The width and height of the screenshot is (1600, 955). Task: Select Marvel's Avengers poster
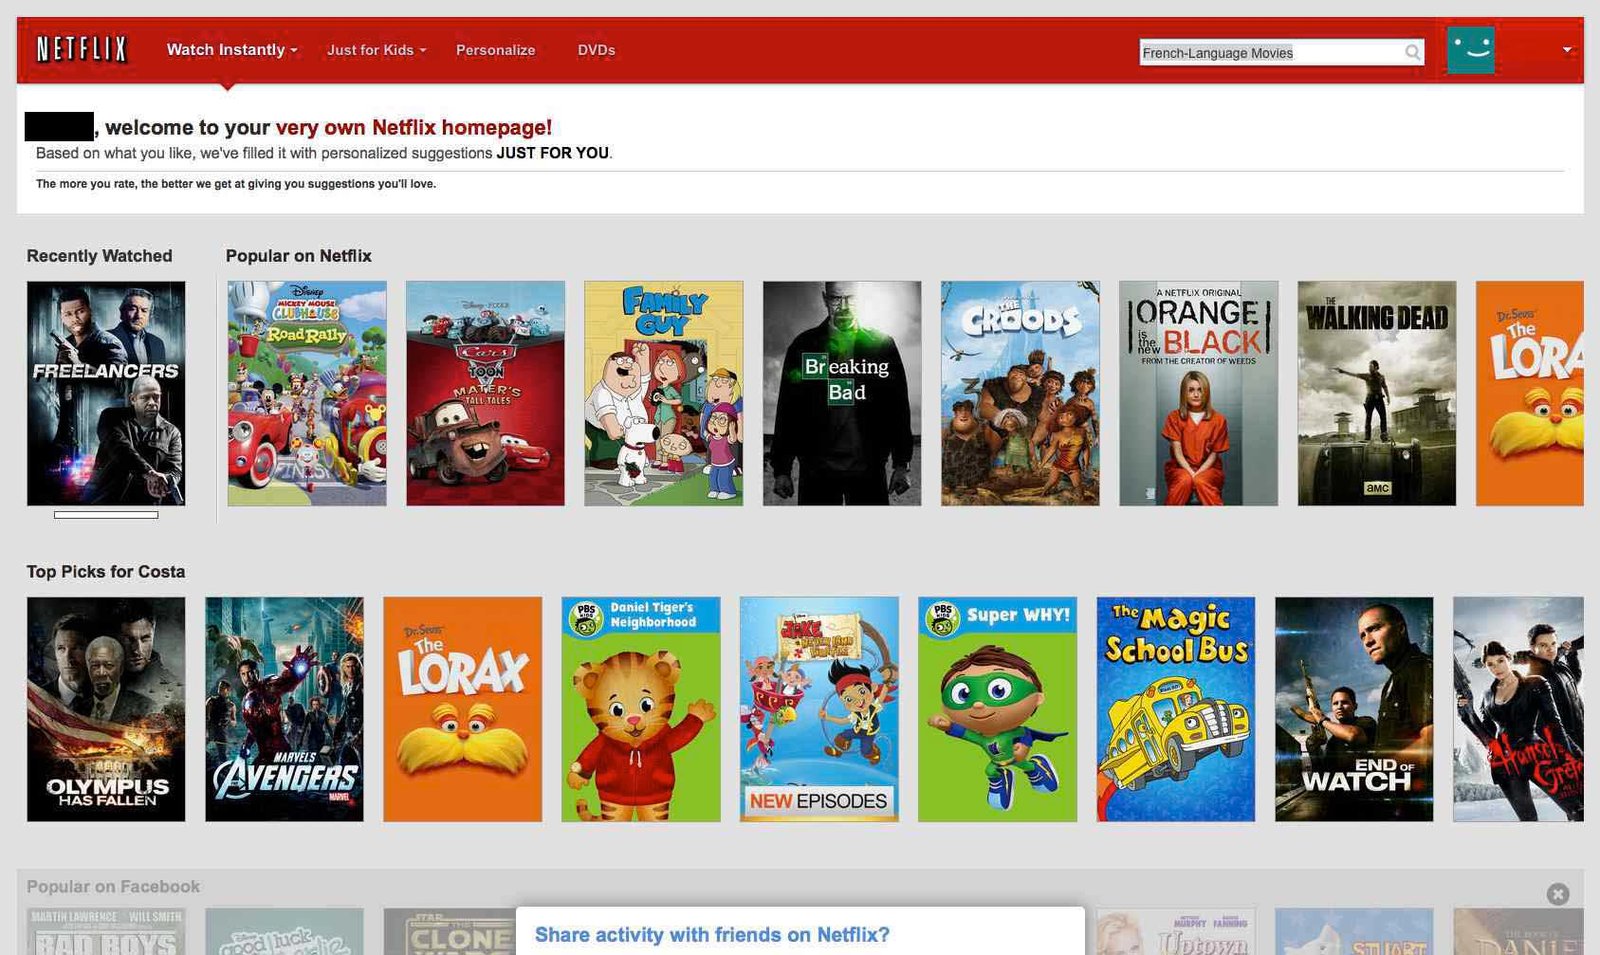point(284,709)
